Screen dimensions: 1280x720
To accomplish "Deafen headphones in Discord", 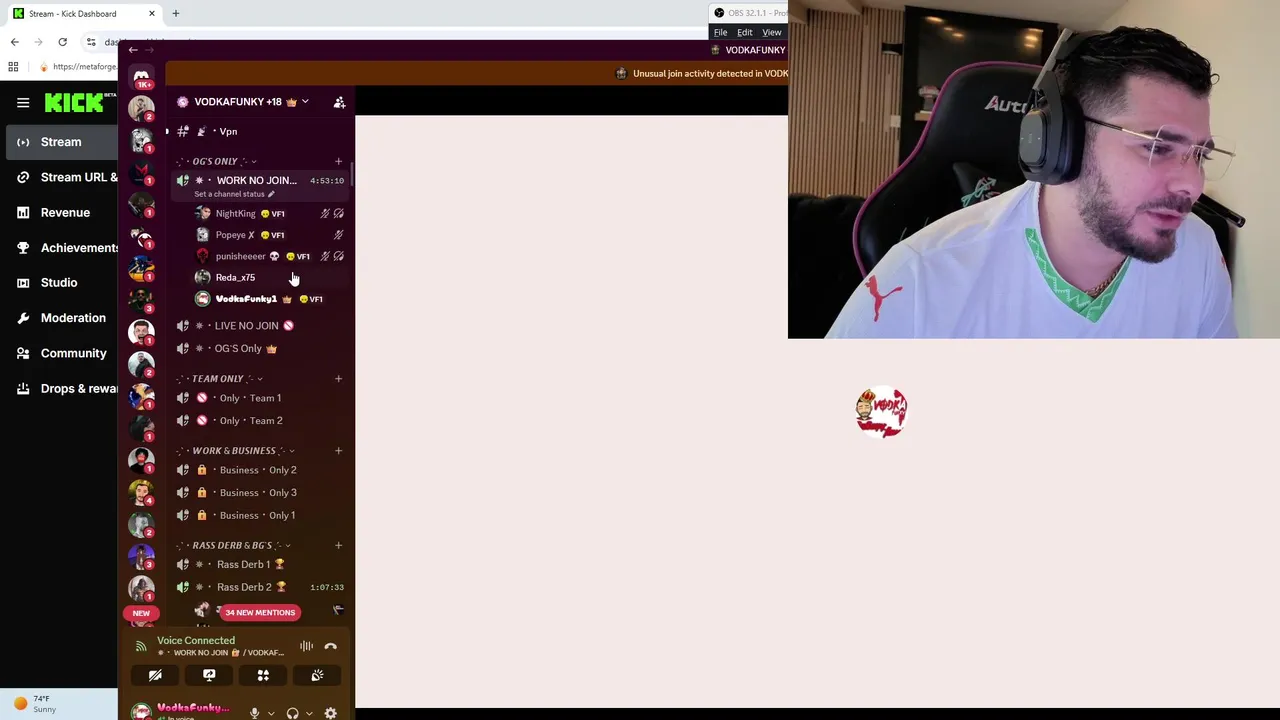I will 292,713.
